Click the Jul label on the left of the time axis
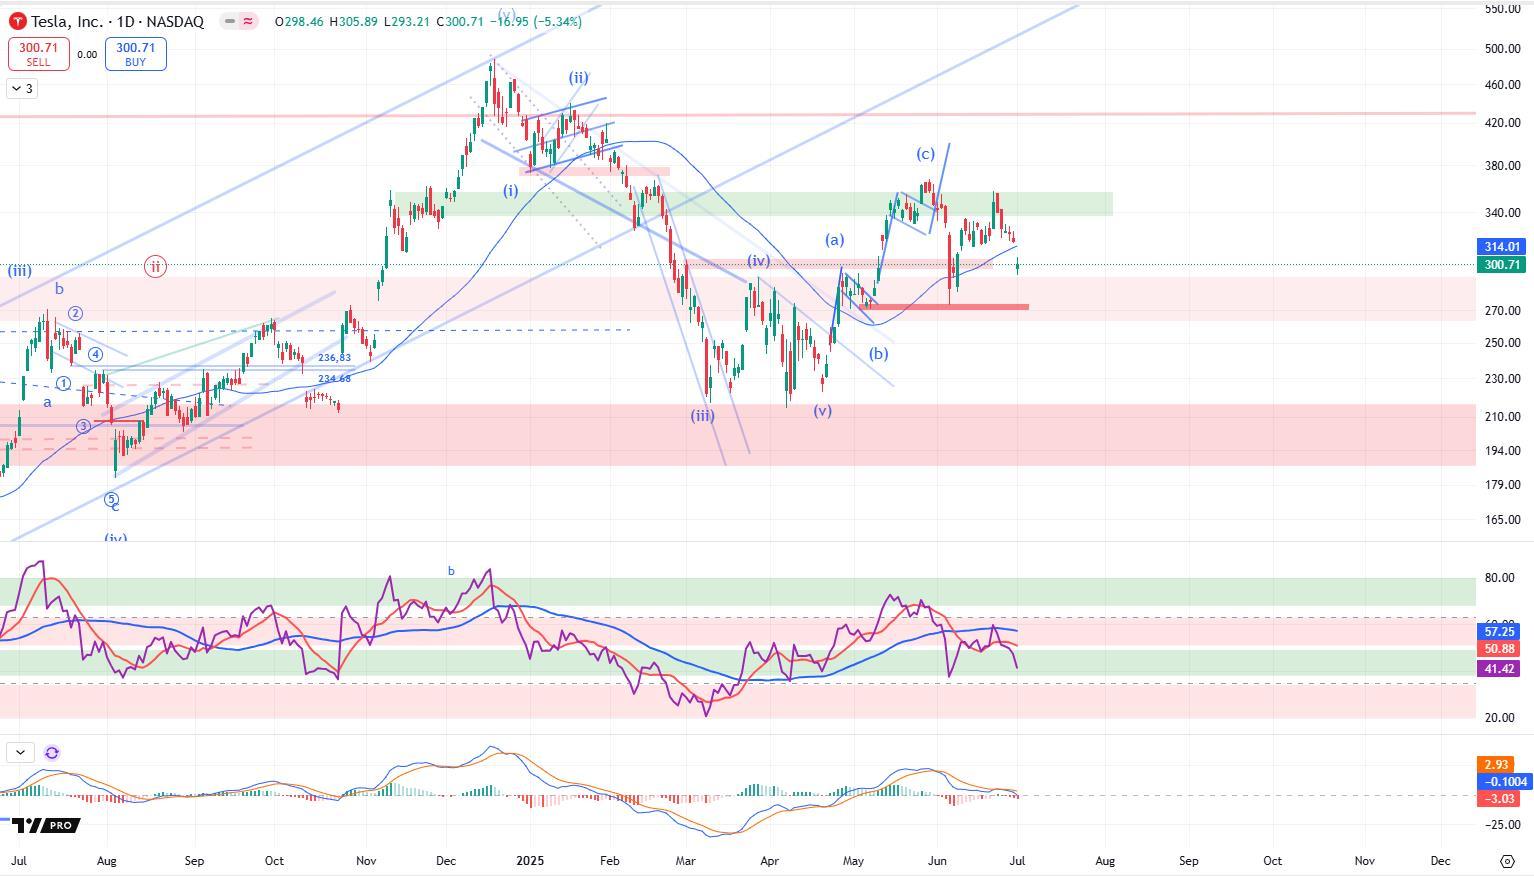Screen dimensions: 1534x876 tap(18, 861)
